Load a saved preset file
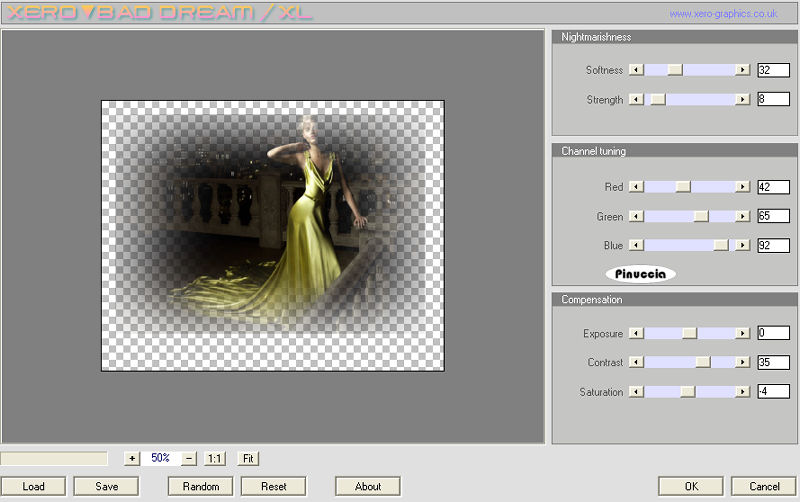This screenshot has height=502, width=800. pyautogui.click(x=33, y=486)
